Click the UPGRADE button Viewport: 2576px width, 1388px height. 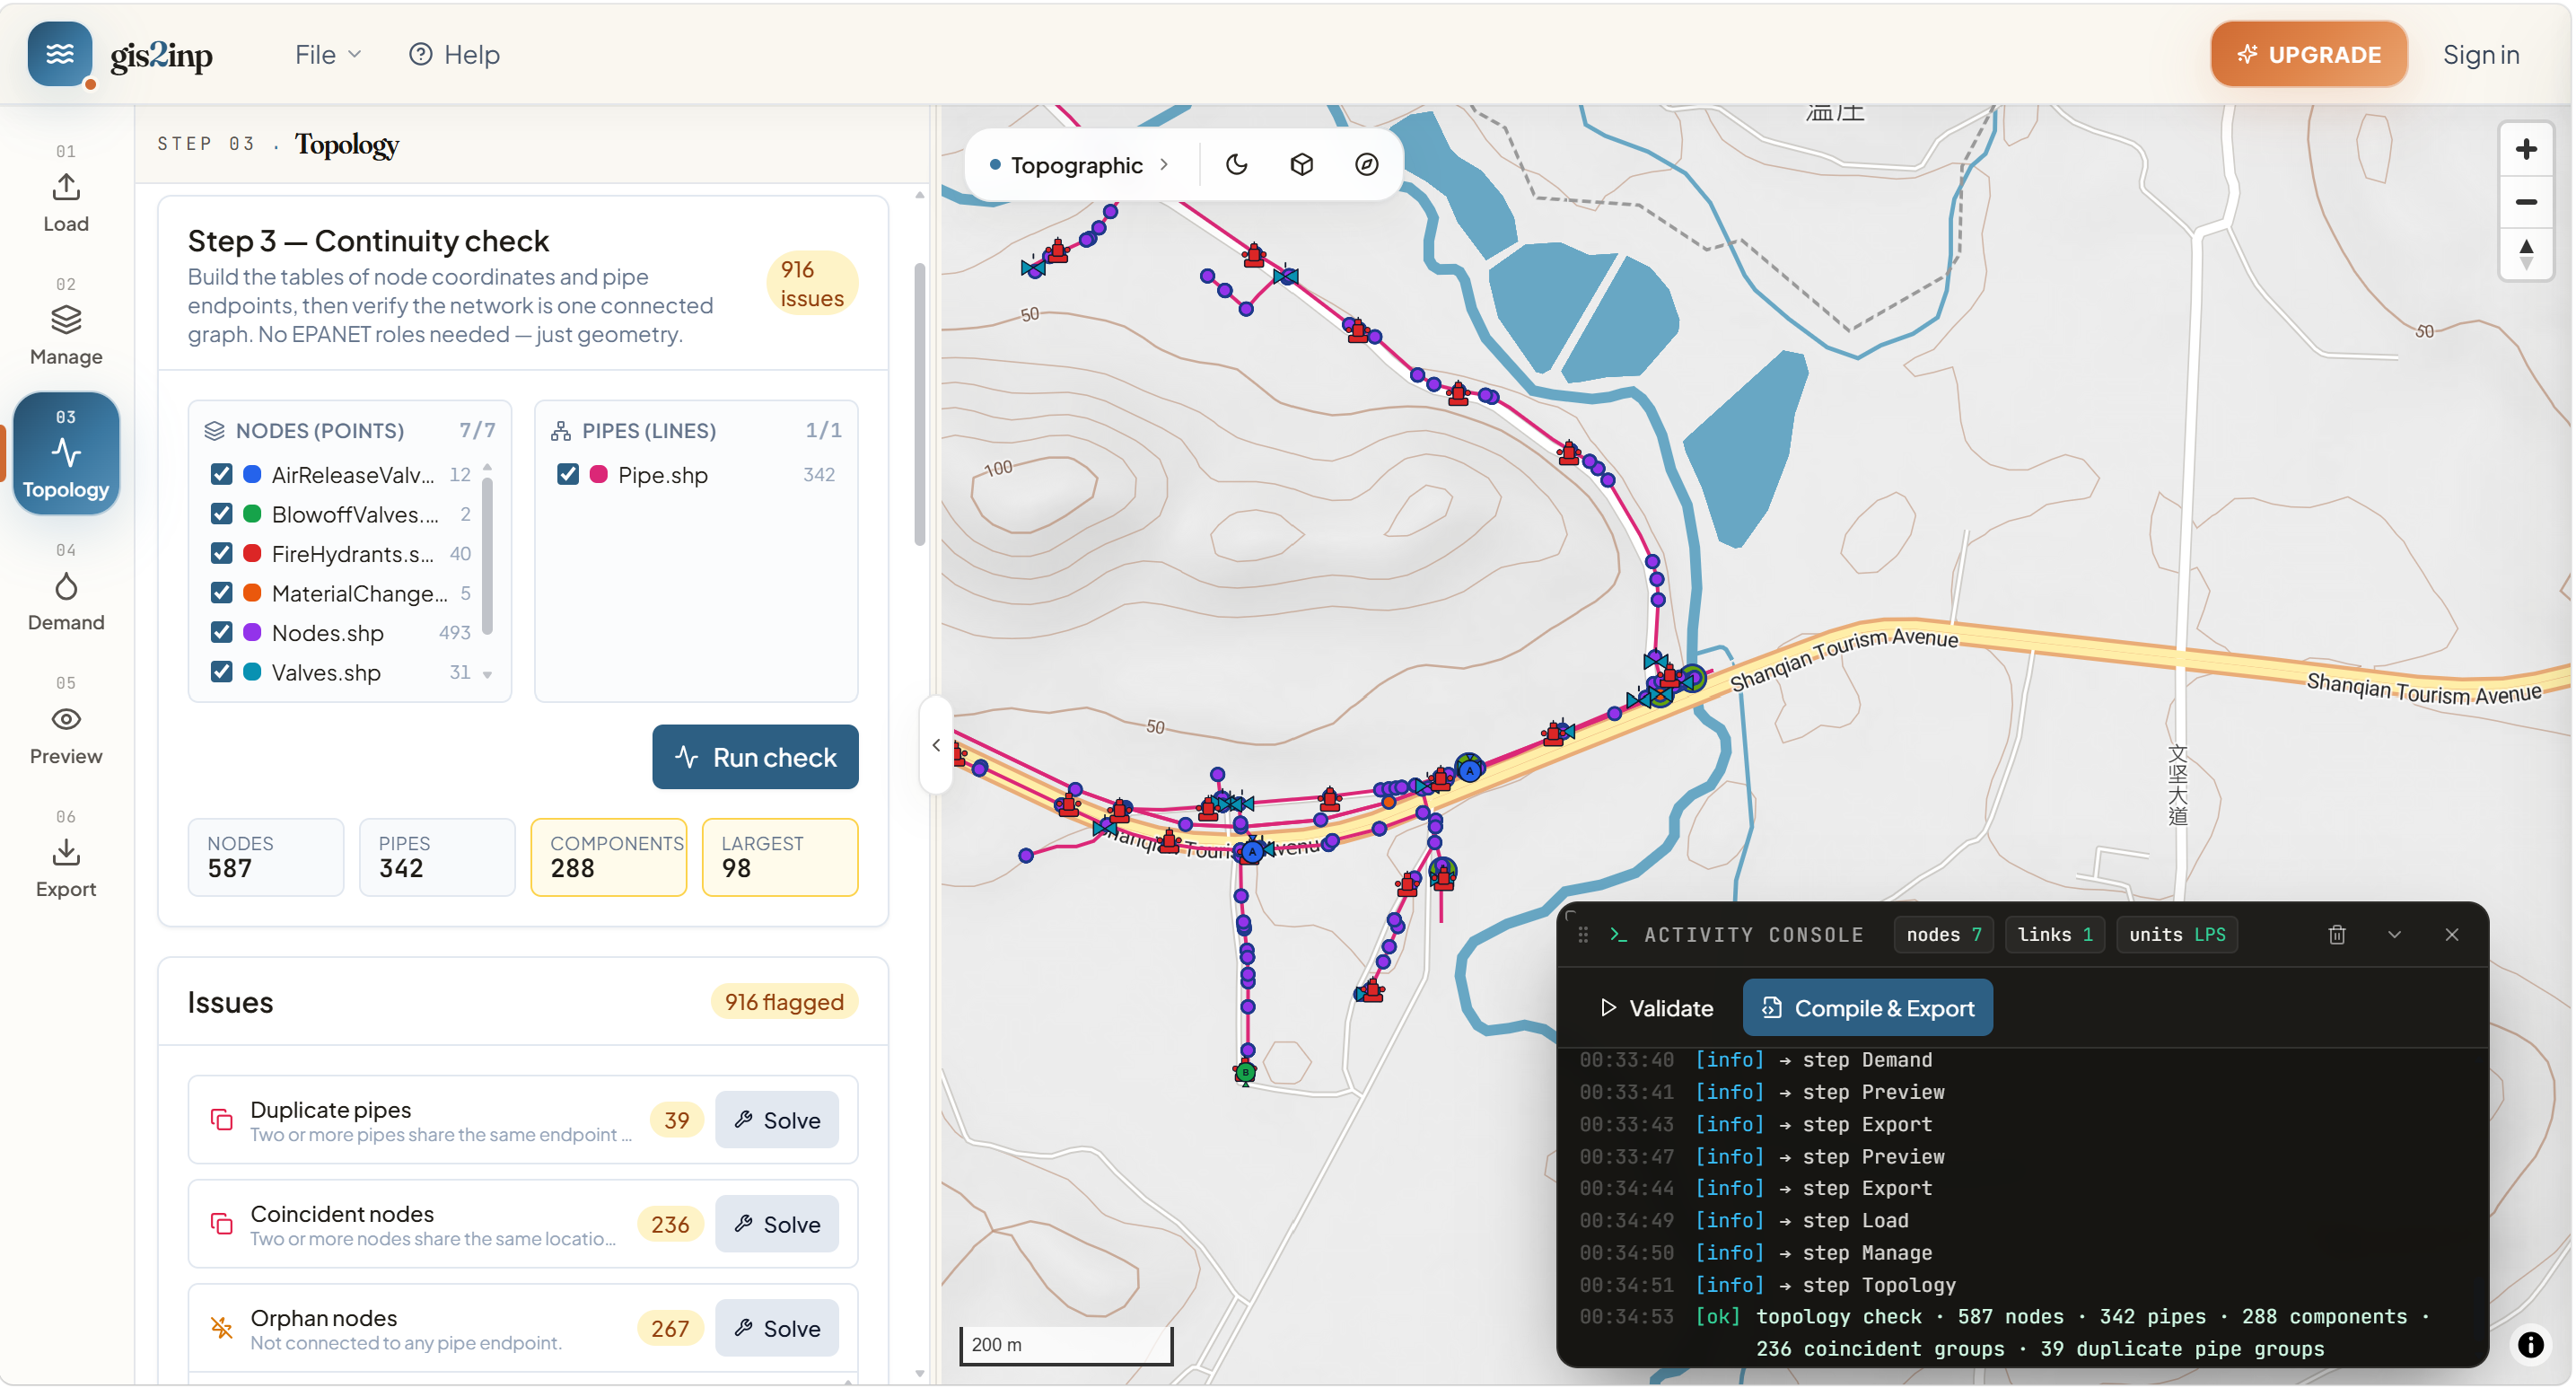[x=2308, y=54]
